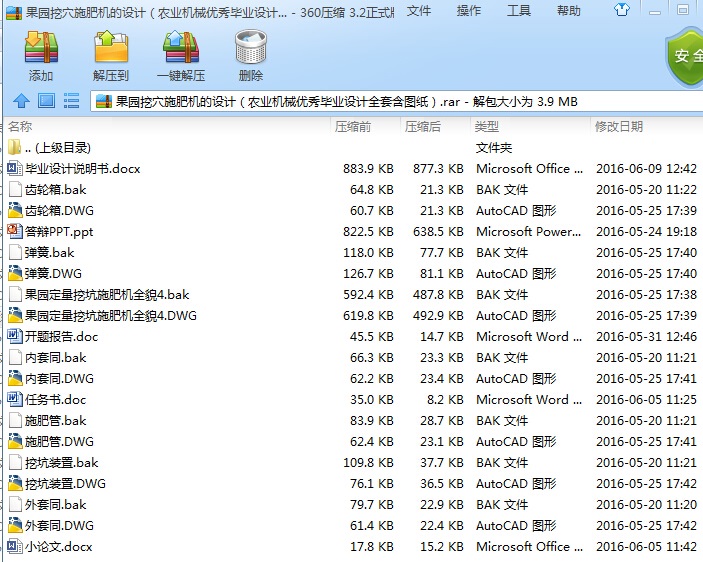Switch to large icon view
The height and width of the screenshot is (562, 703).
point(46,101)
